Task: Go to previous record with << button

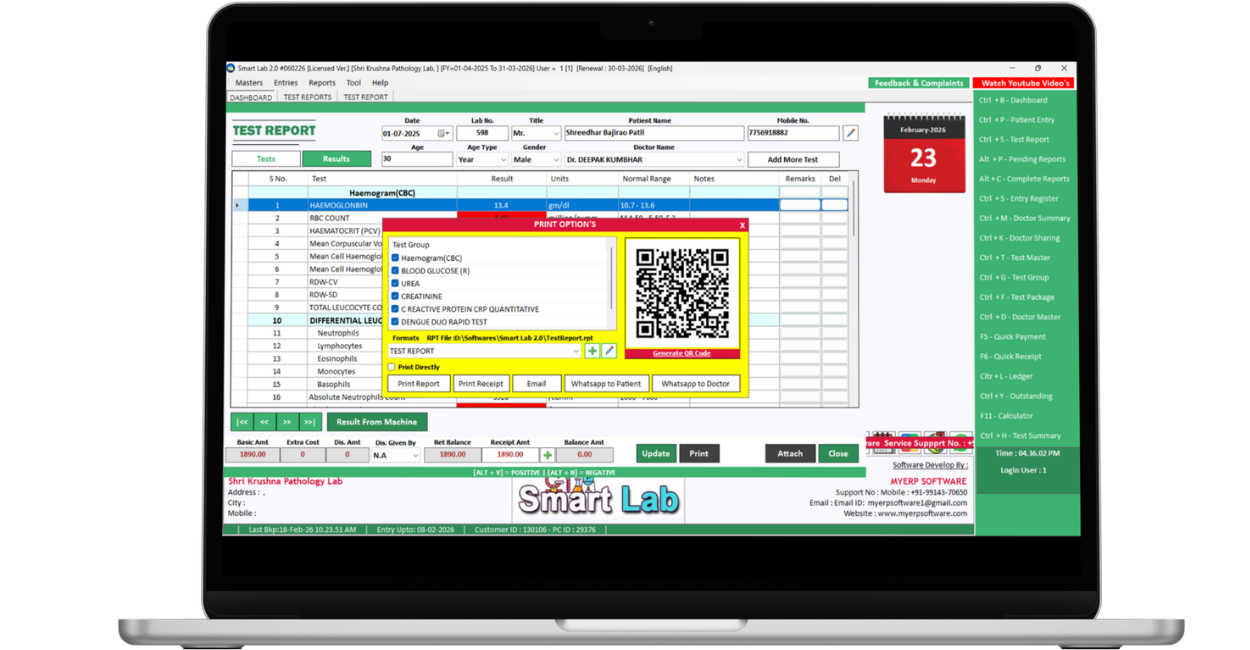Action: (x=264, y=422)
